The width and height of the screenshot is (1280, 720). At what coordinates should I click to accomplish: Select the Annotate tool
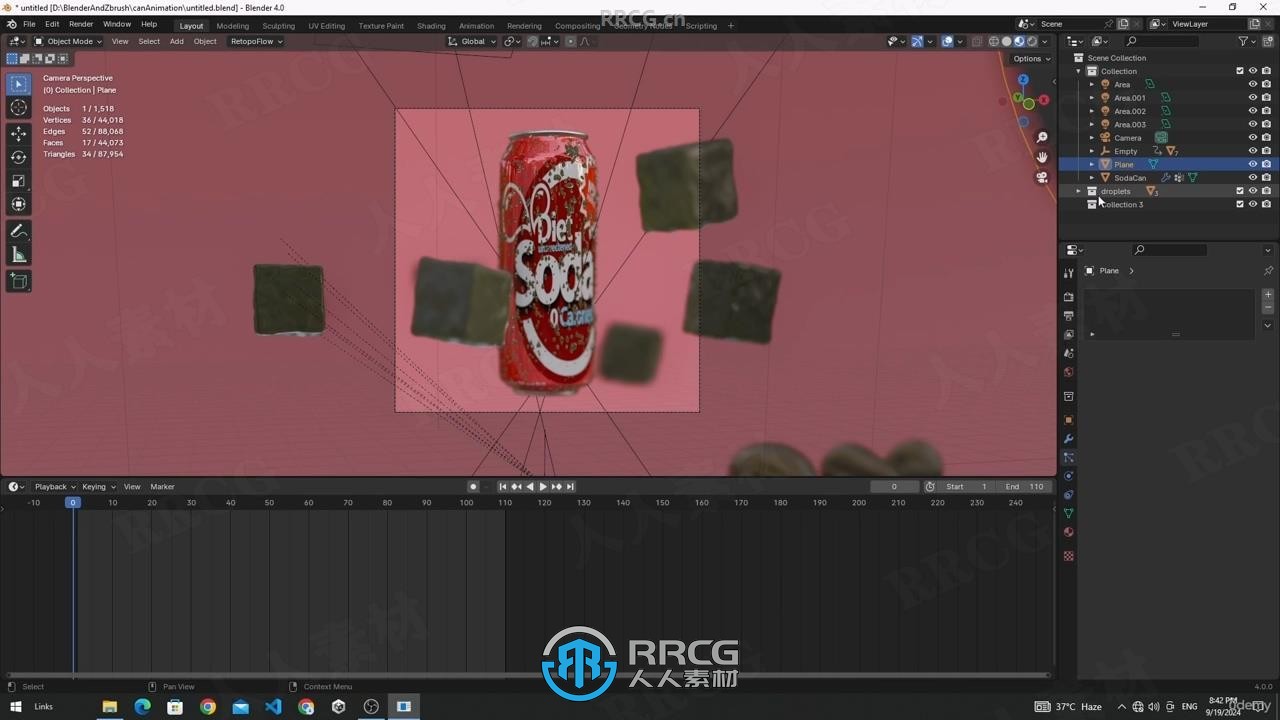(x=19, y=231)
